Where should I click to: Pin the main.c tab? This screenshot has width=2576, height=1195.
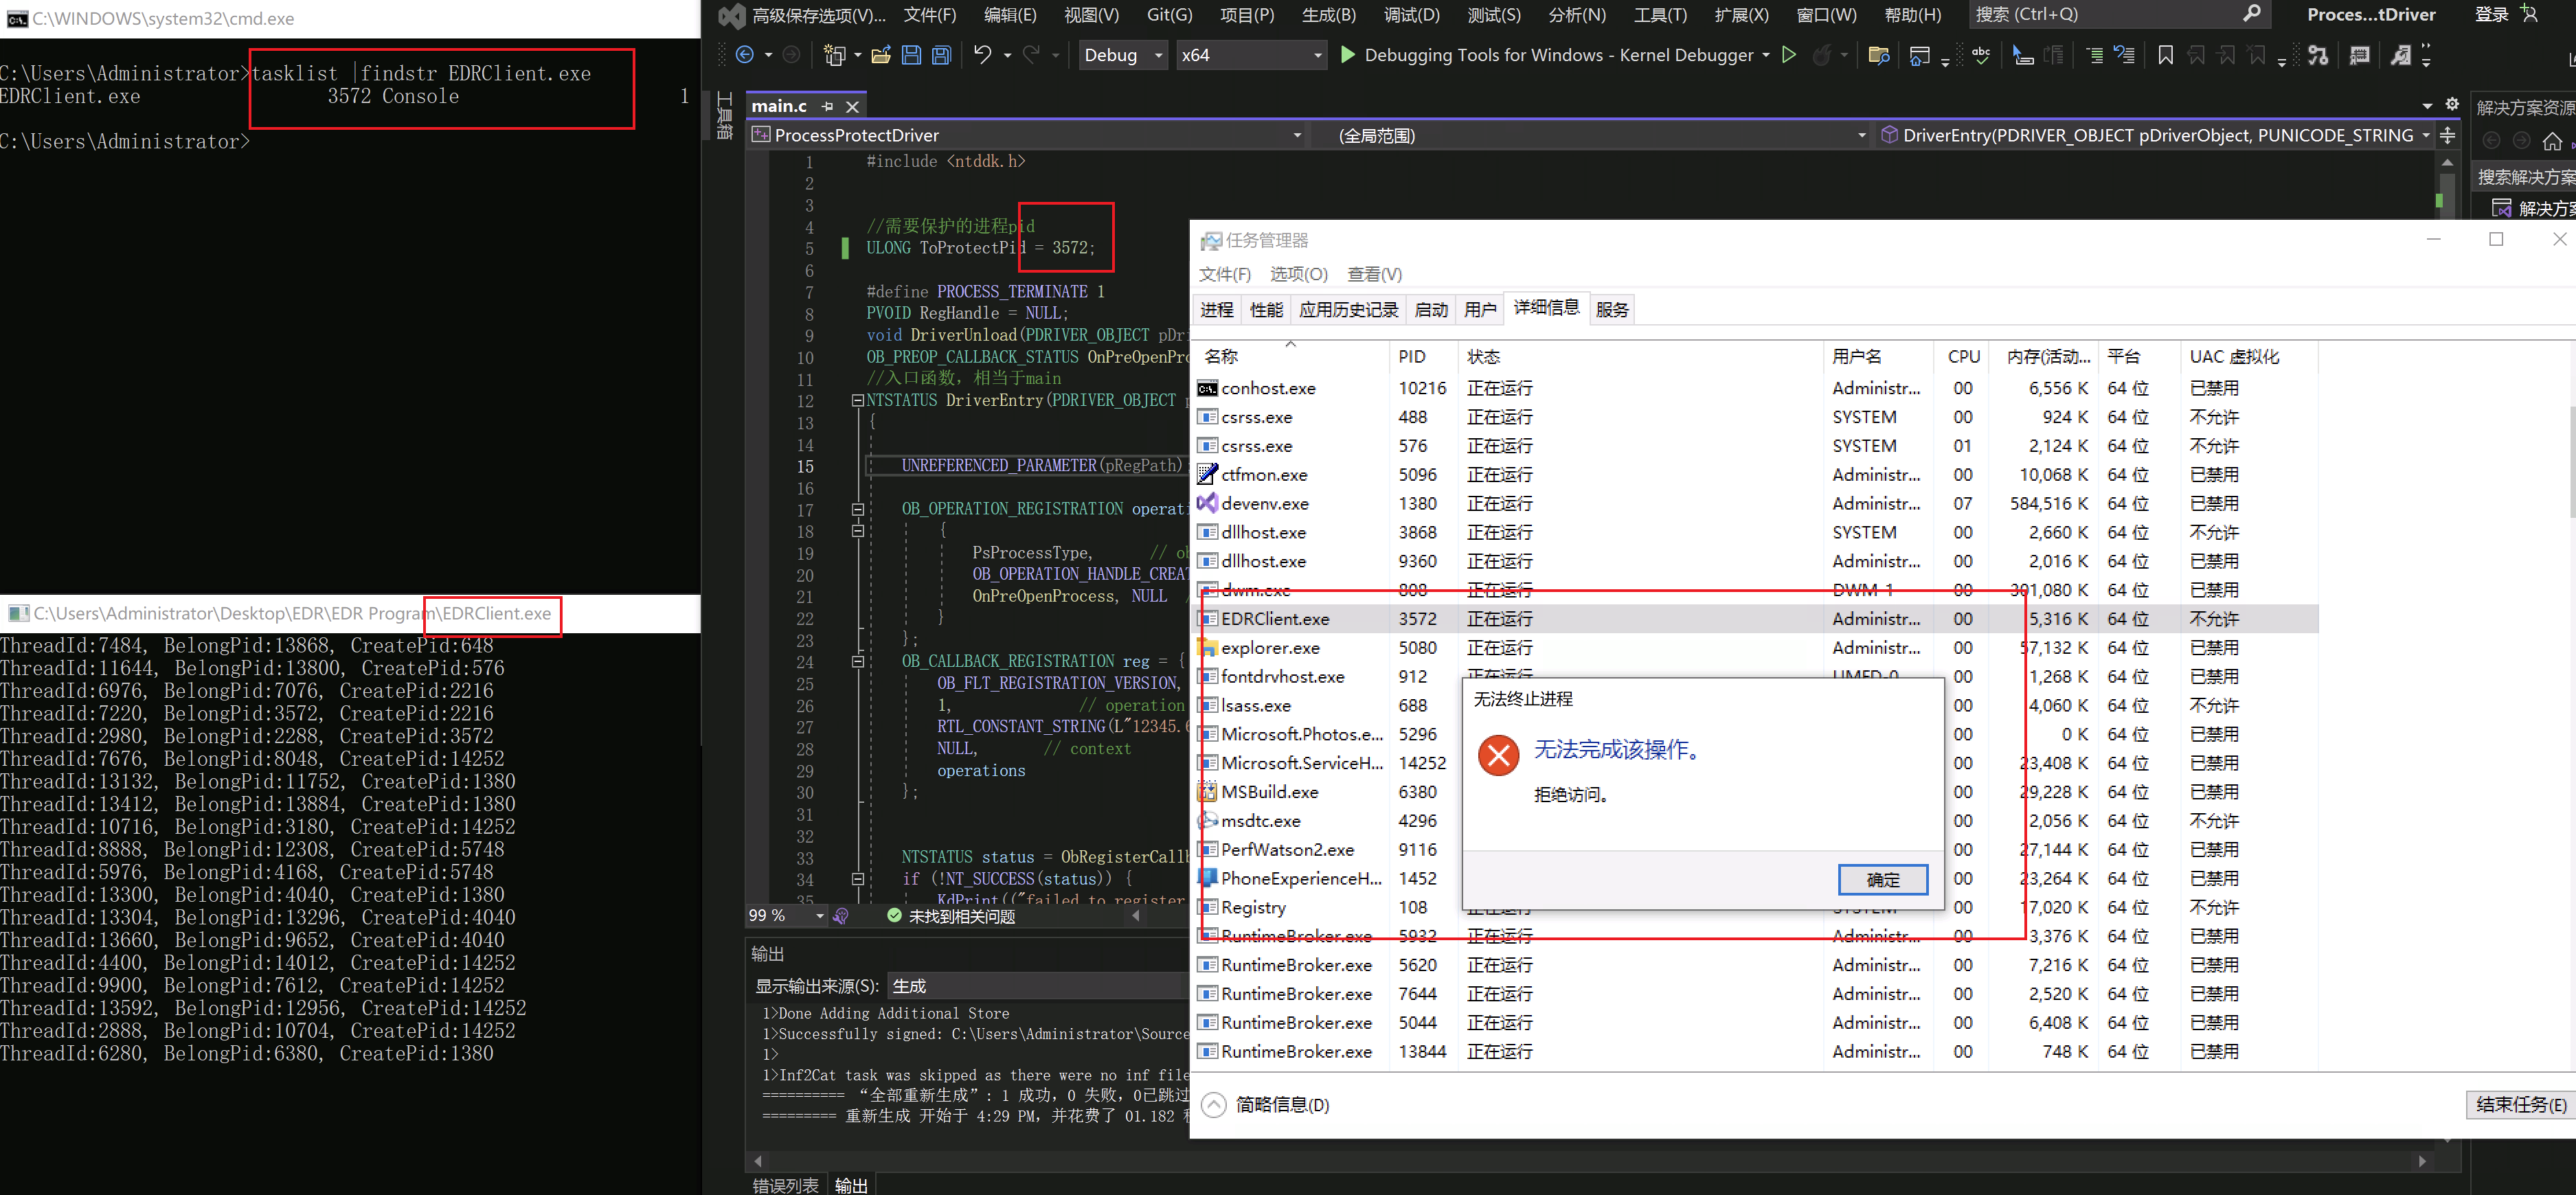[827, 106]
